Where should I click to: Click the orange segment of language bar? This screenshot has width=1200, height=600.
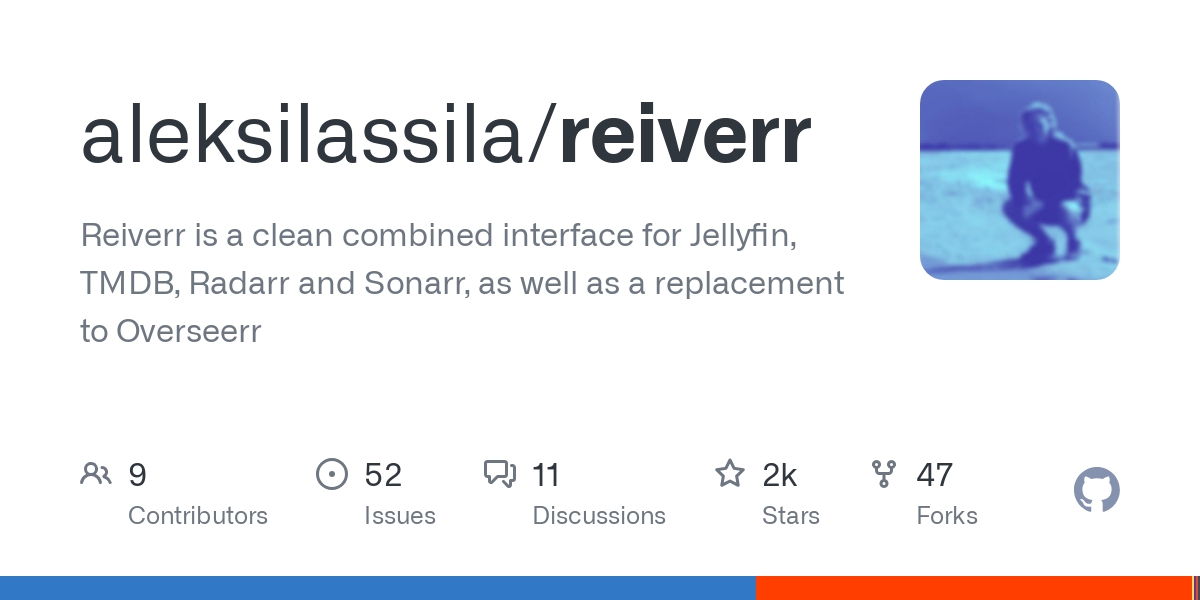pyautogui.click(x=972, y=588)
